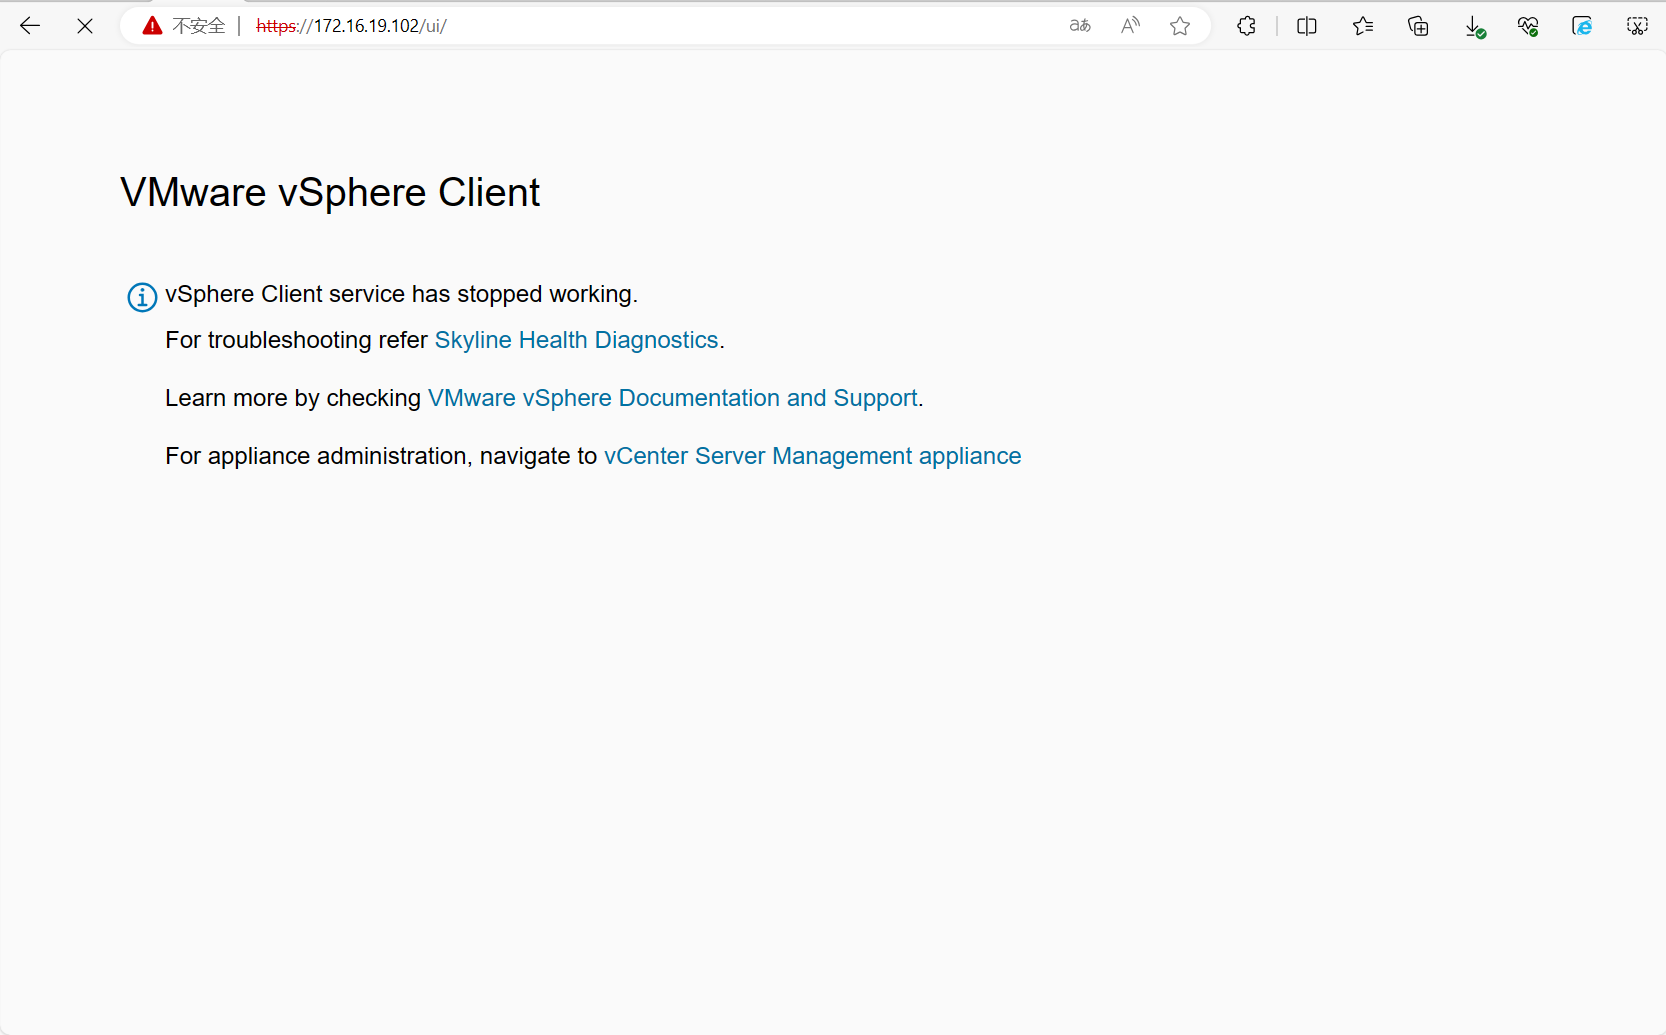Open Skyline Health Diagnostics link

pyautogui.click(x=576, y=340)
